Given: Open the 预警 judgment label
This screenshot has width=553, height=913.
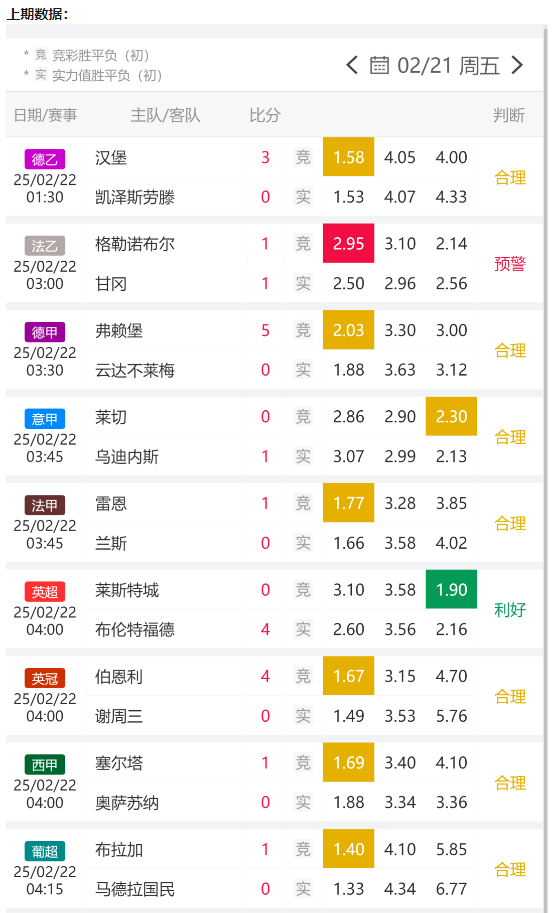Looking at the screenshot, I should coord(510,264).
